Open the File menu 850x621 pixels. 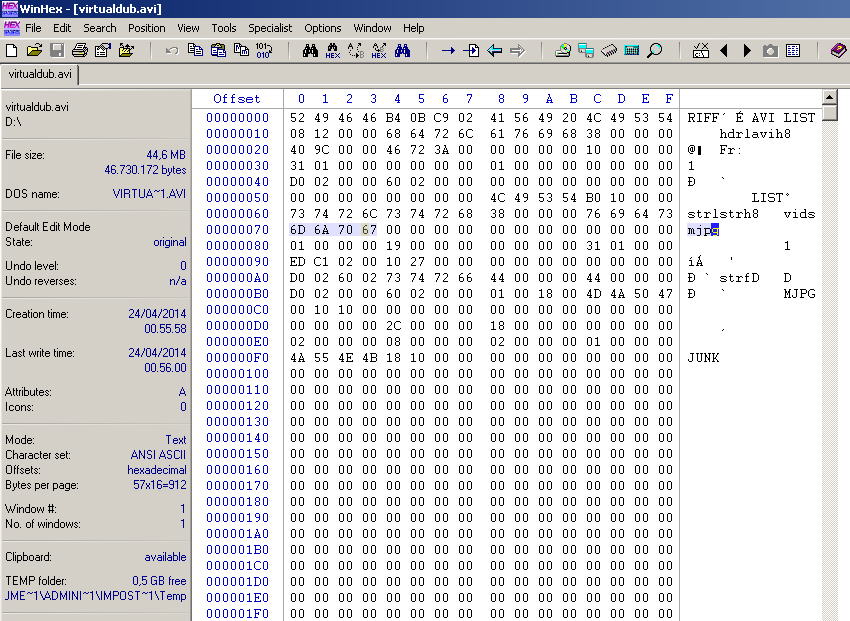(33, 28)
